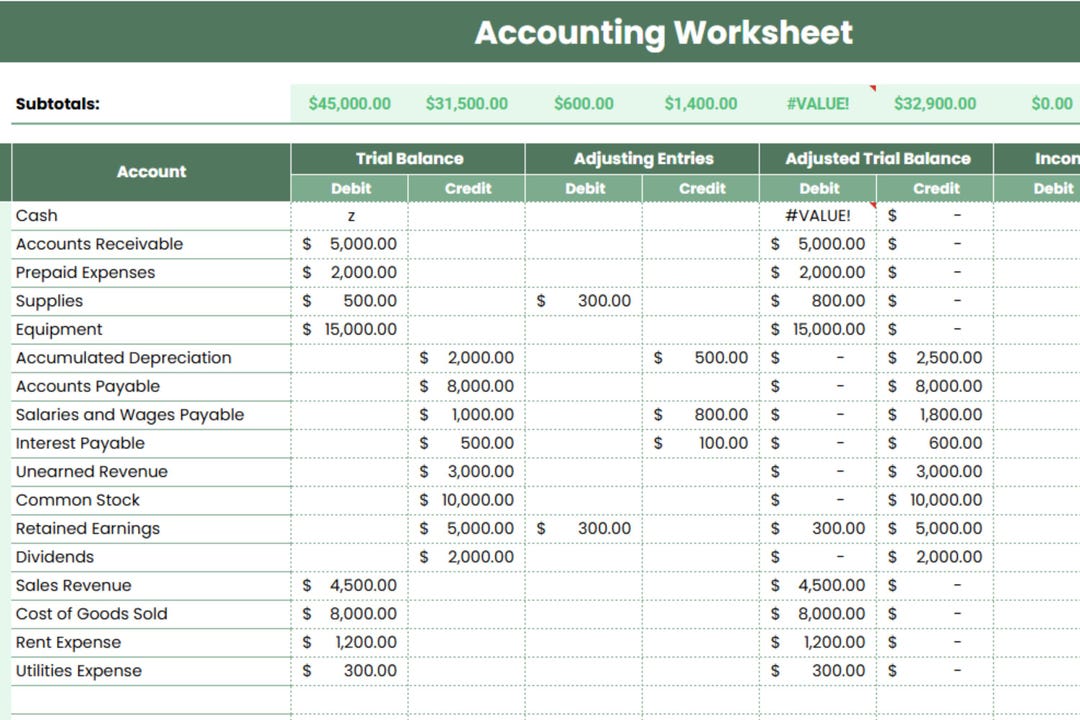Select Retained Earnings trial credit 5,000.00

[466, 528]
